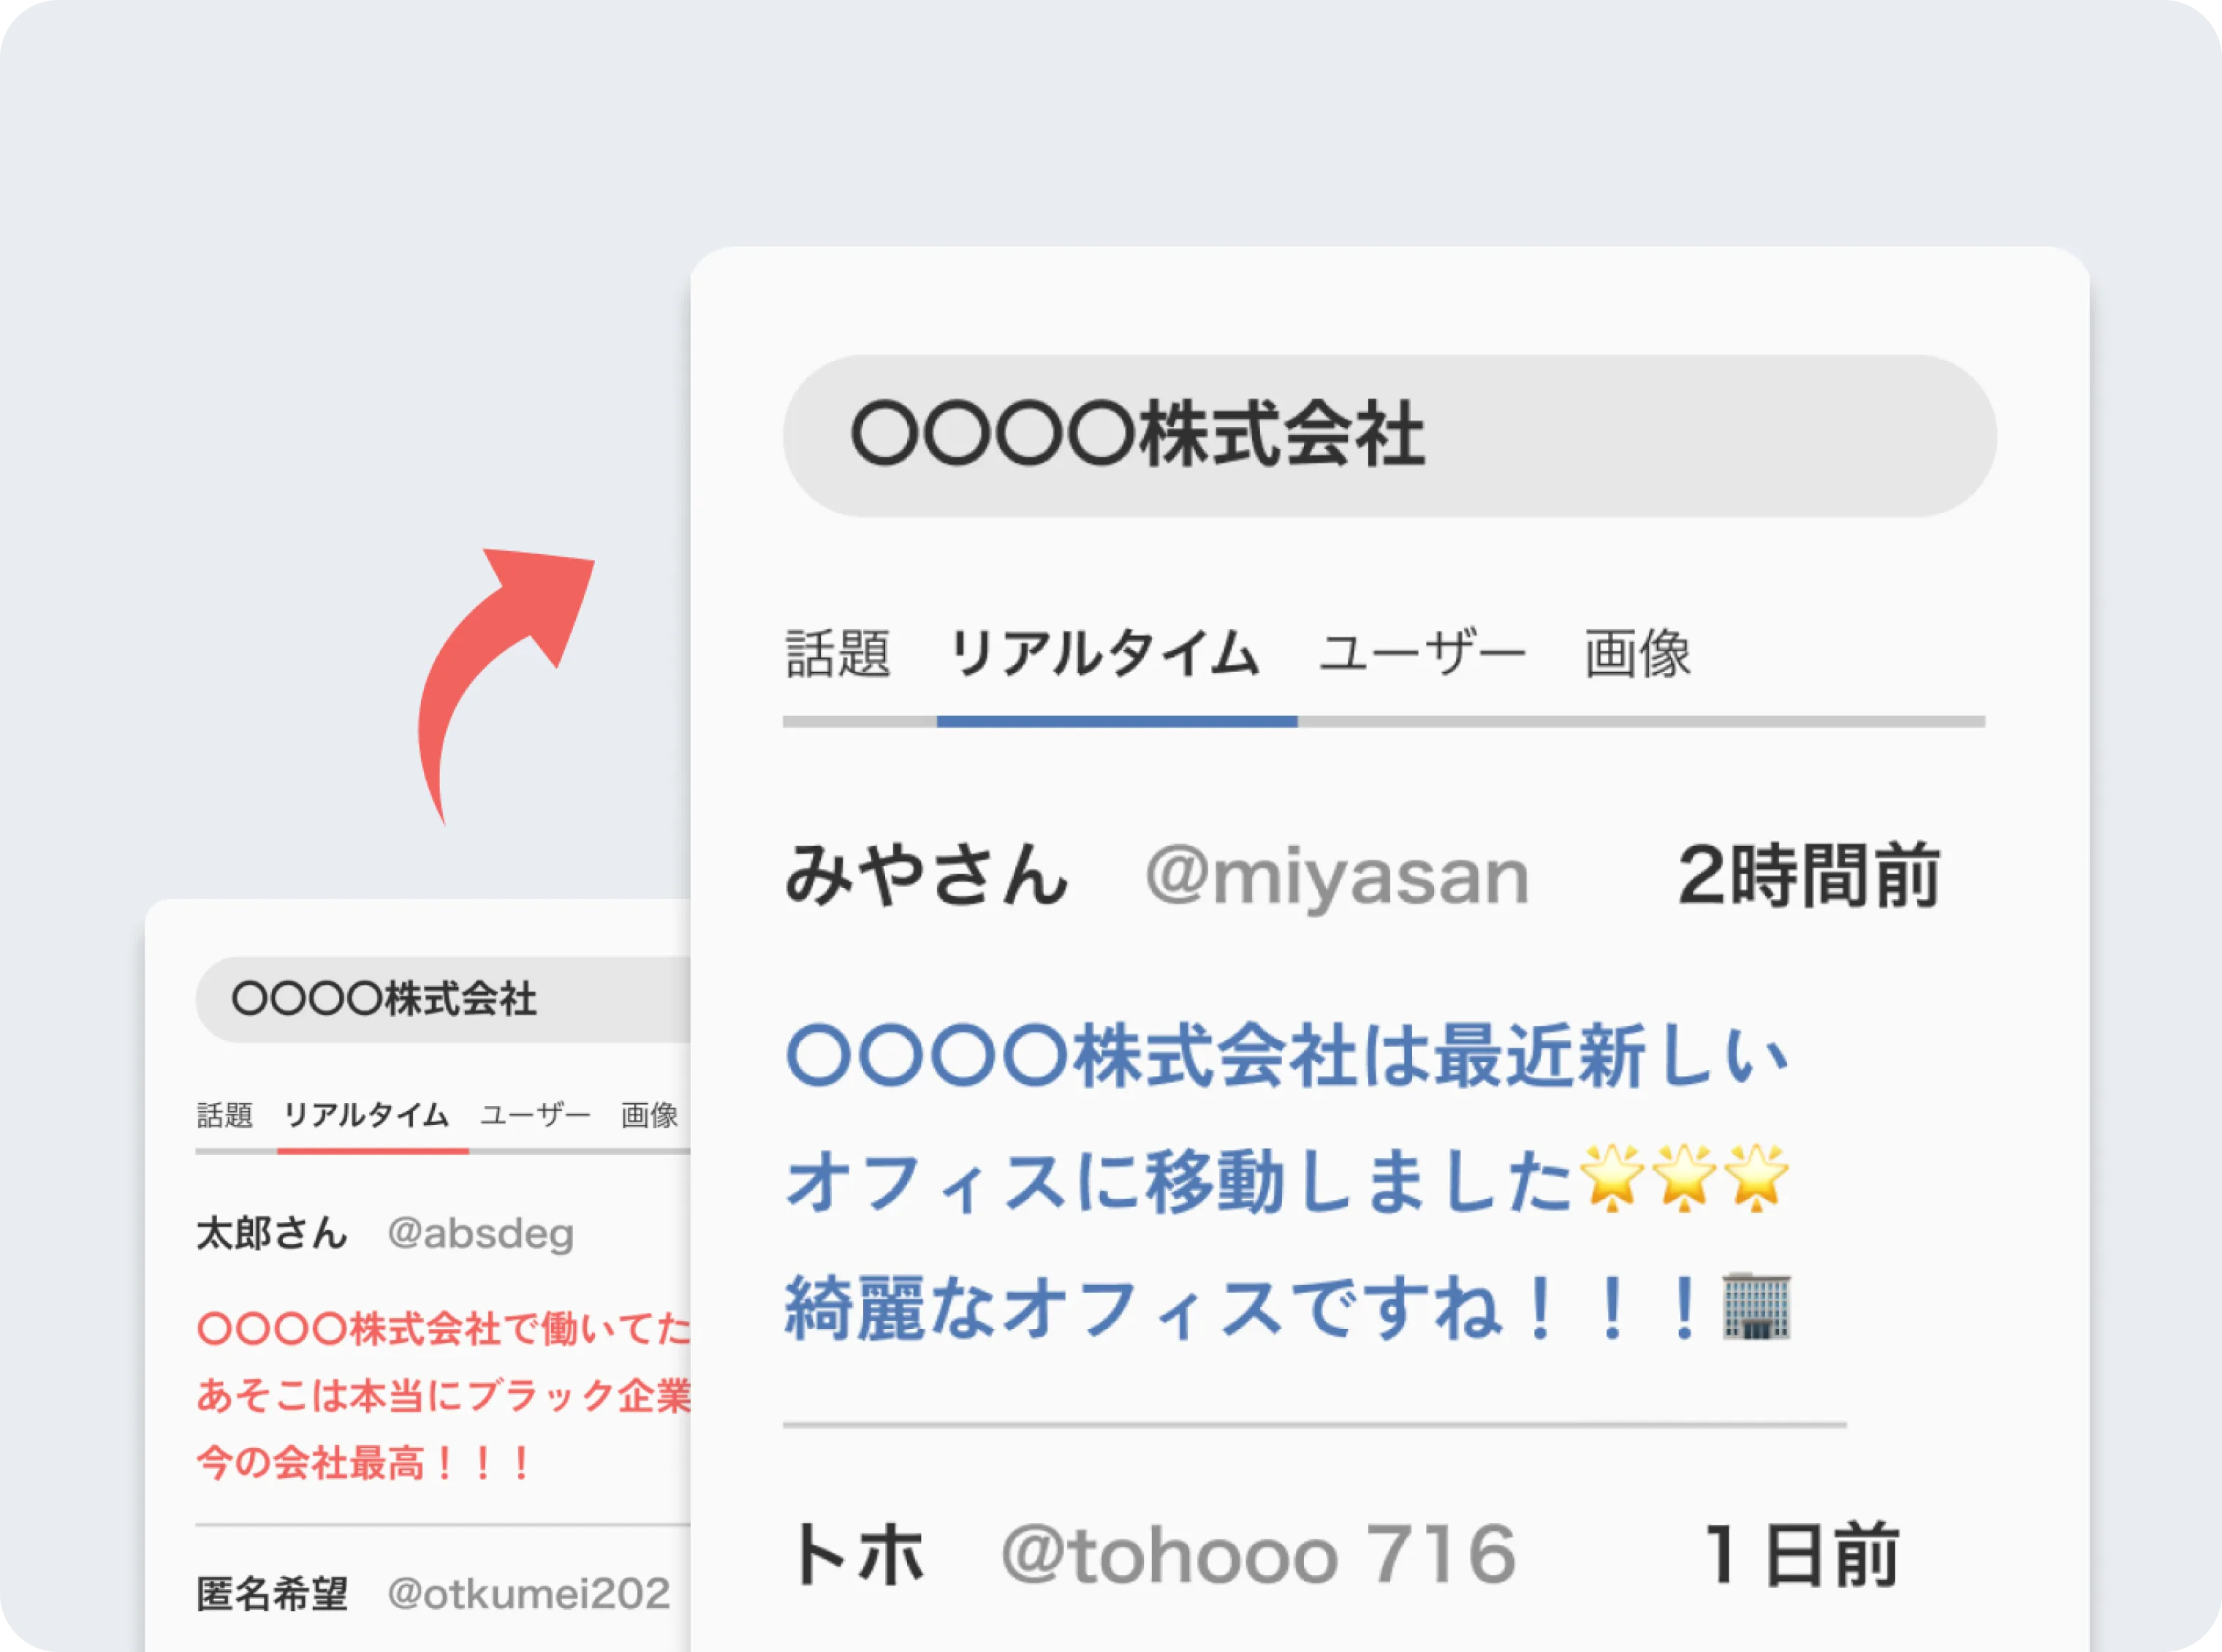Open 画像 tab in small panel
This screenshot has height=1652, width=2222.
(650, 1115)
